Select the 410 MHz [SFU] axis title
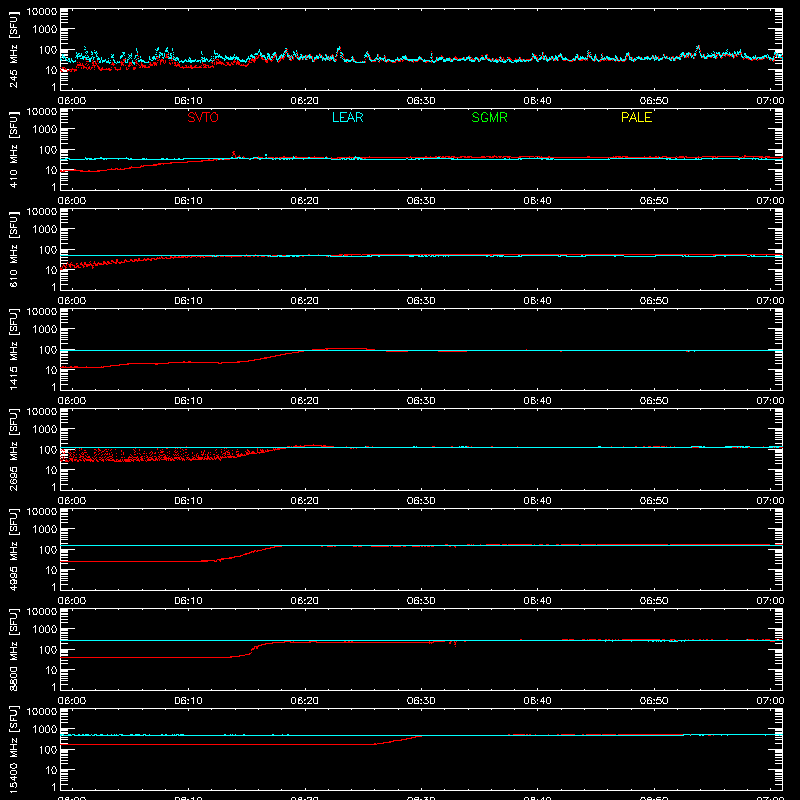This screenshot has height=800, width=800. tap(13, 150)
